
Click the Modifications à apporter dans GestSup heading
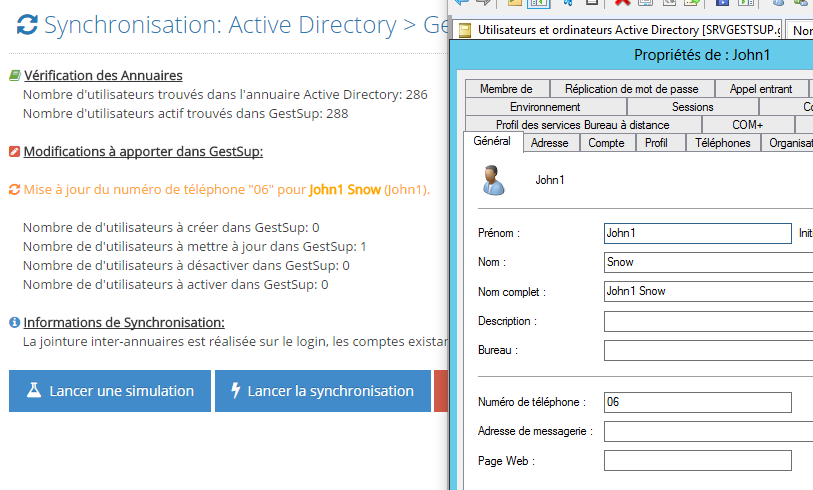click(x=143, y=151)
